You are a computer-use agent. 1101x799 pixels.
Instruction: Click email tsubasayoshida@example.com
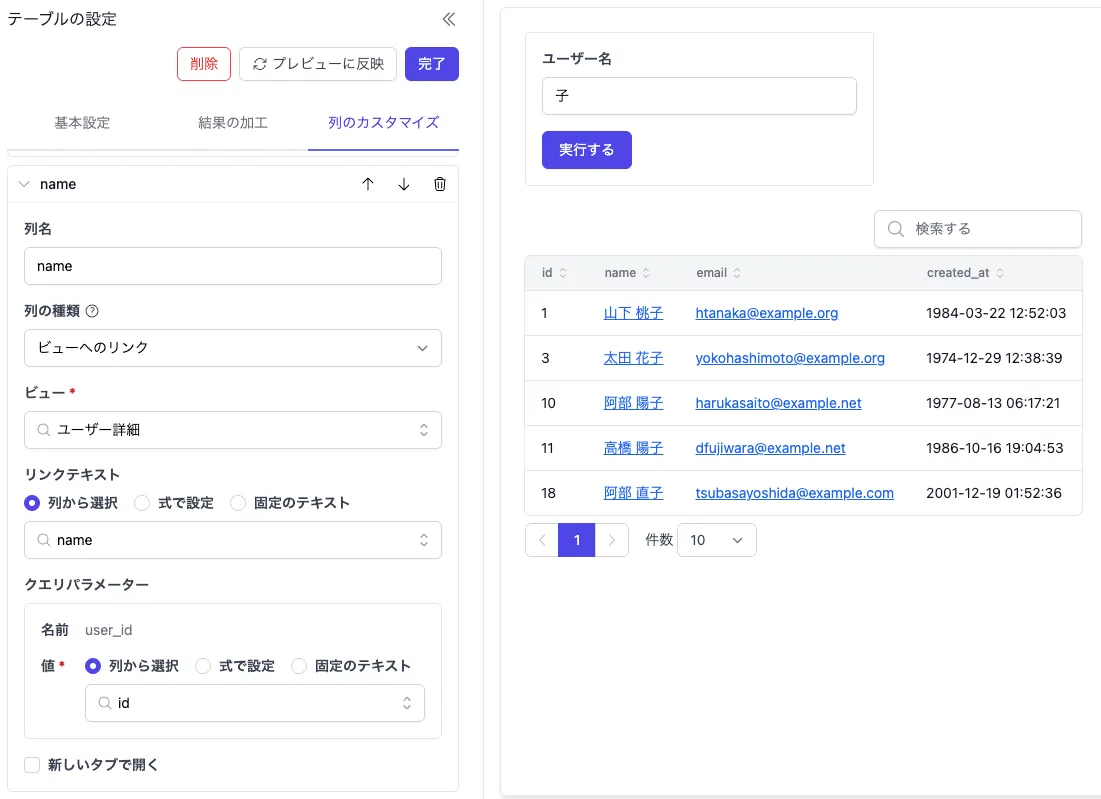(794, 493)
